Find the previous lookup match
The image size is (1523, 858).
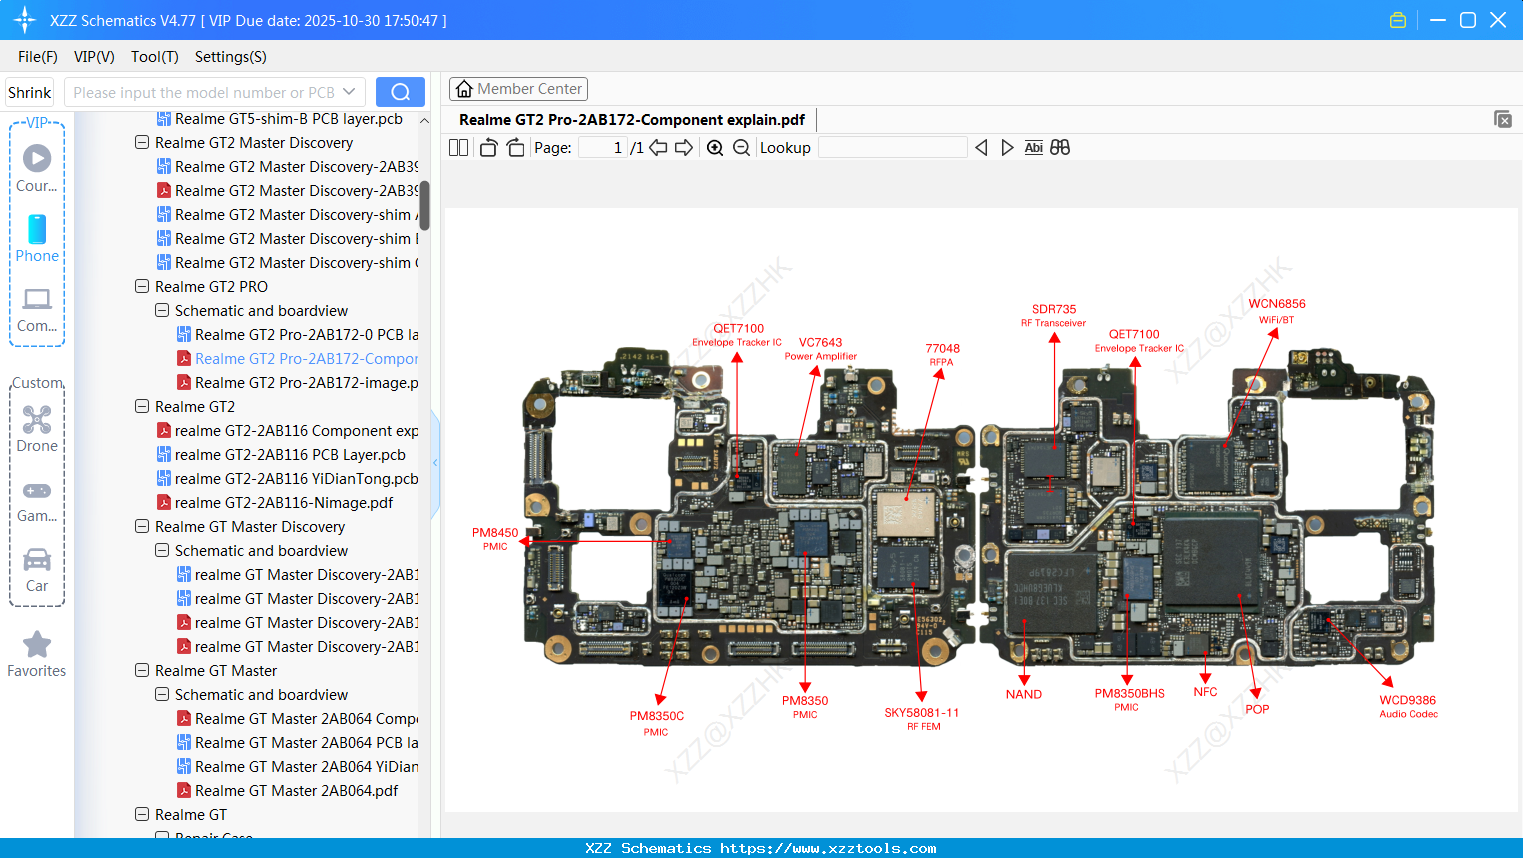(x=981, y=148)
